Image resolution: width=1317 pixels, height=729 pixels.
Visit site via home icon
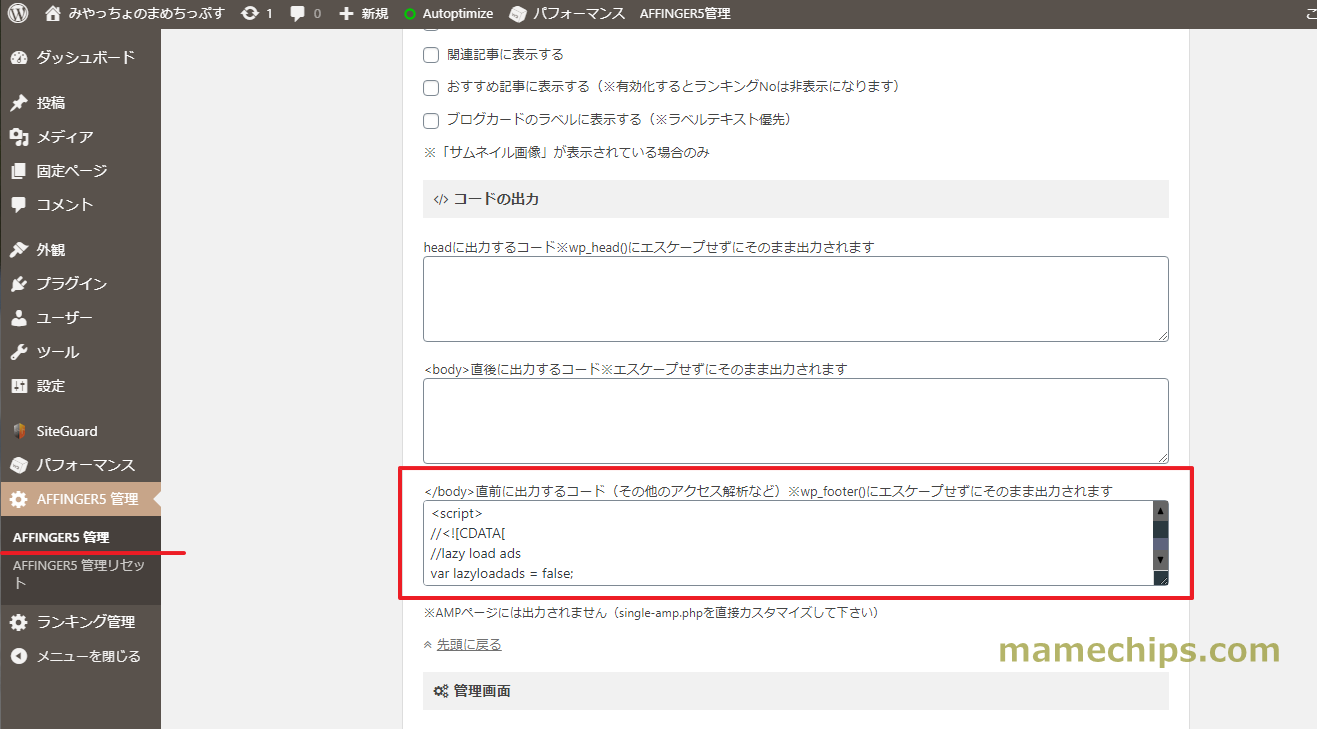[53, 14]
